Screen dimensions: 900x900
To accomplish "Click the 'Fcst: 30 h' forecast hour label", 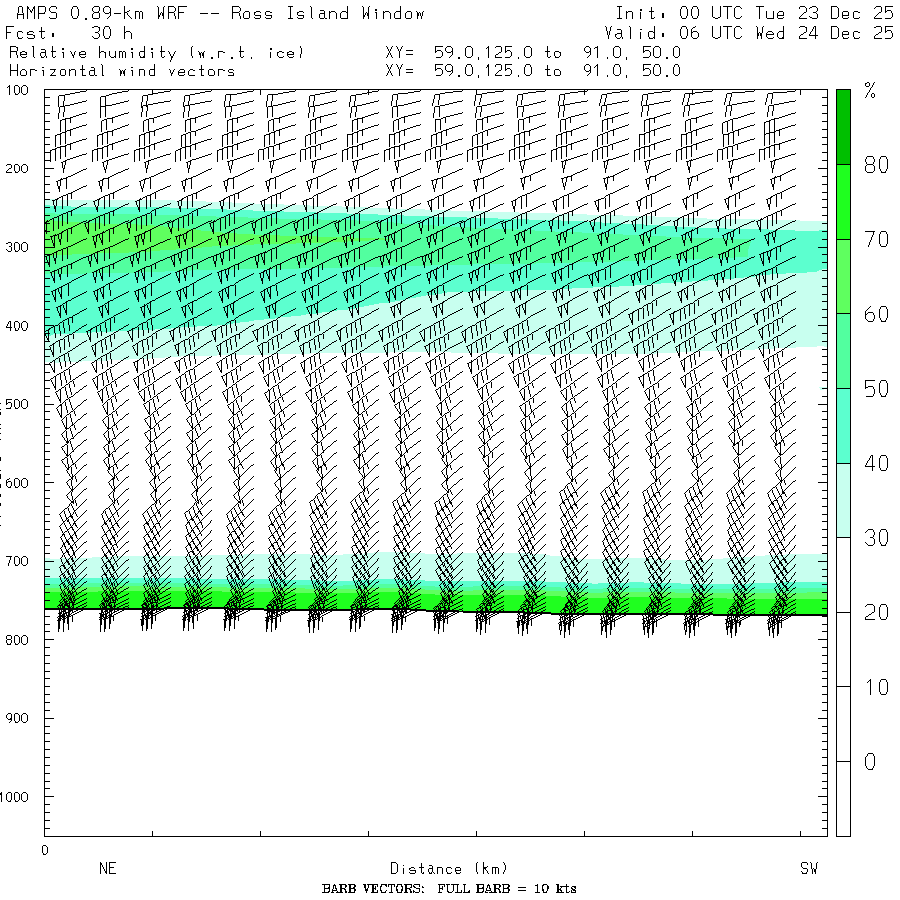I will [69, 32].
